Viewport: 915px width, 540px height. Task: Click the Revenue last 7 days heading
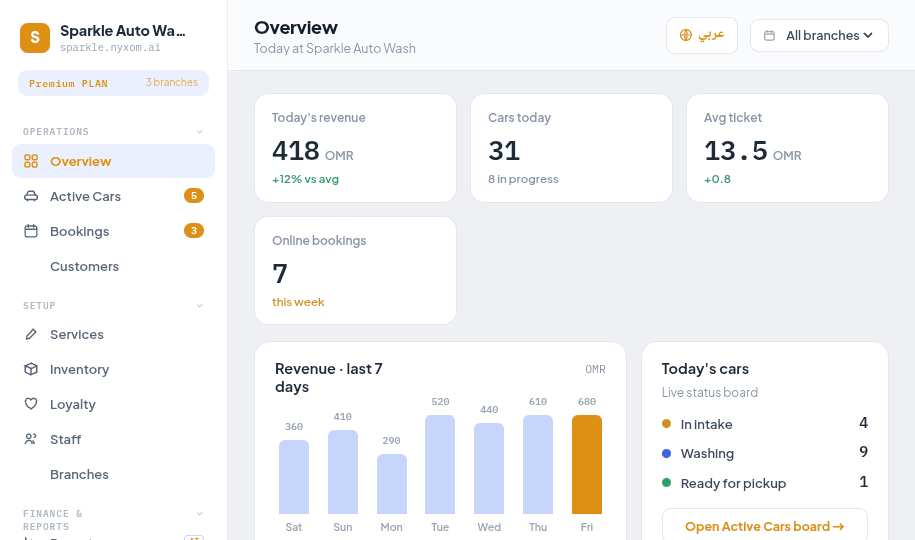329,378
